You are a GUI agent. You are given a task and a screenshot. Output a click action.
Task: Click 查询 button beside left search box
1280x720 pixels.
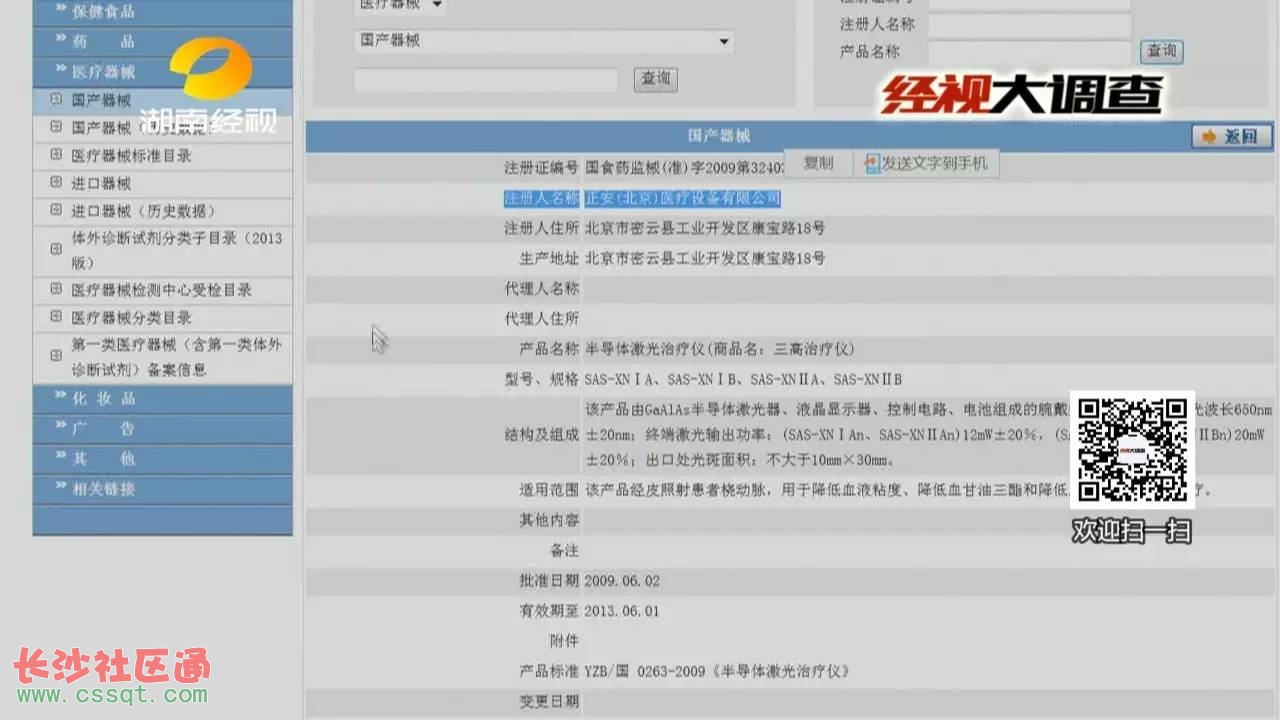point(656,79)
